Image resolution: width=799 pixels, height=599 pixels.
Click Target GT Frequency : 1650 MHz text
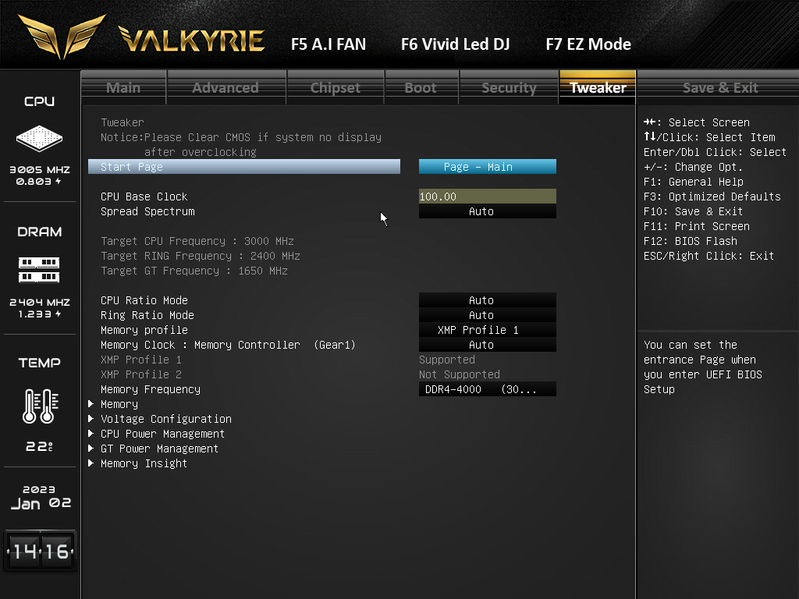[x=194, y=270]
